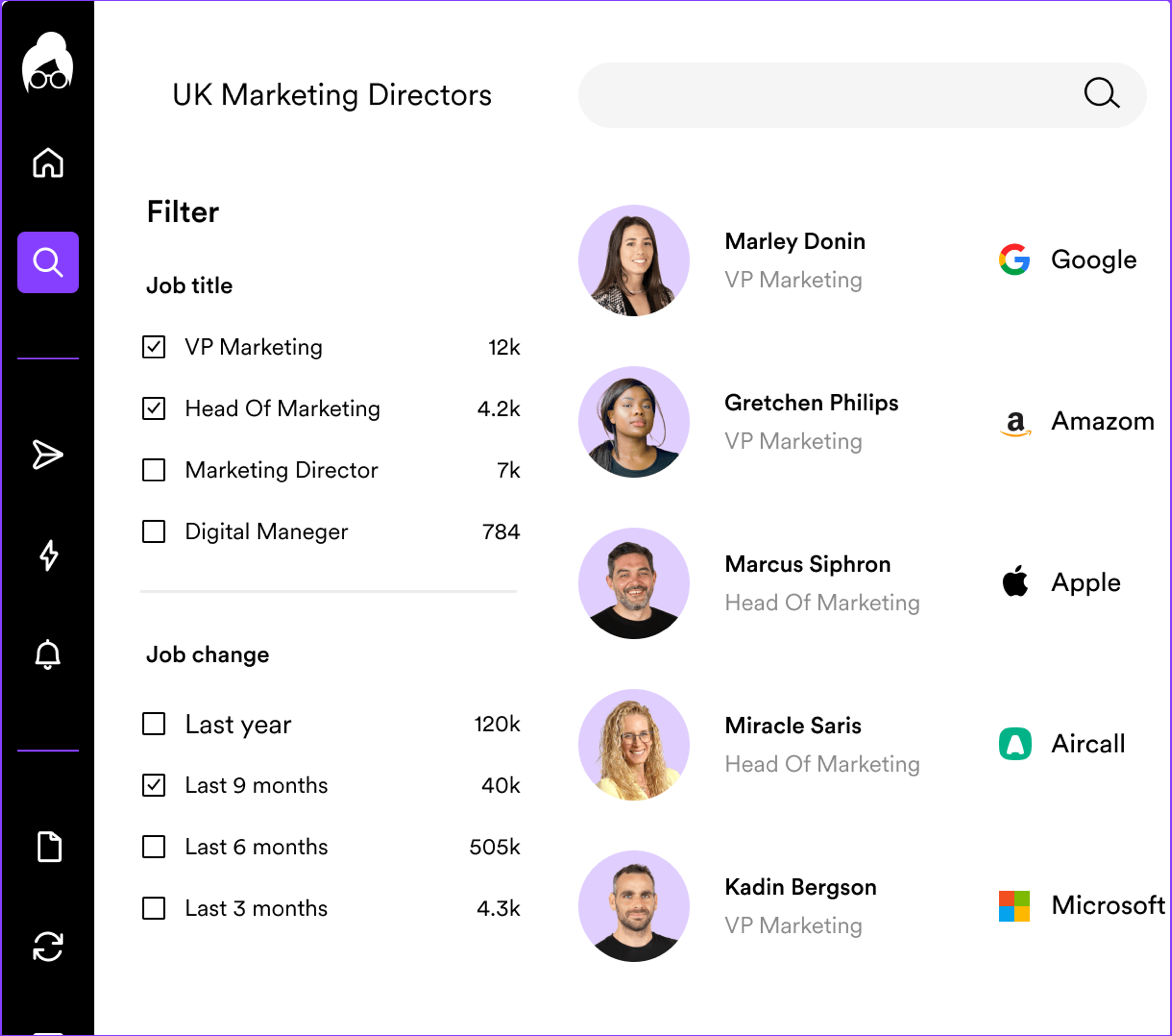Click the Amazom company name
1172x1036 pixels.
click(1103, 422)
